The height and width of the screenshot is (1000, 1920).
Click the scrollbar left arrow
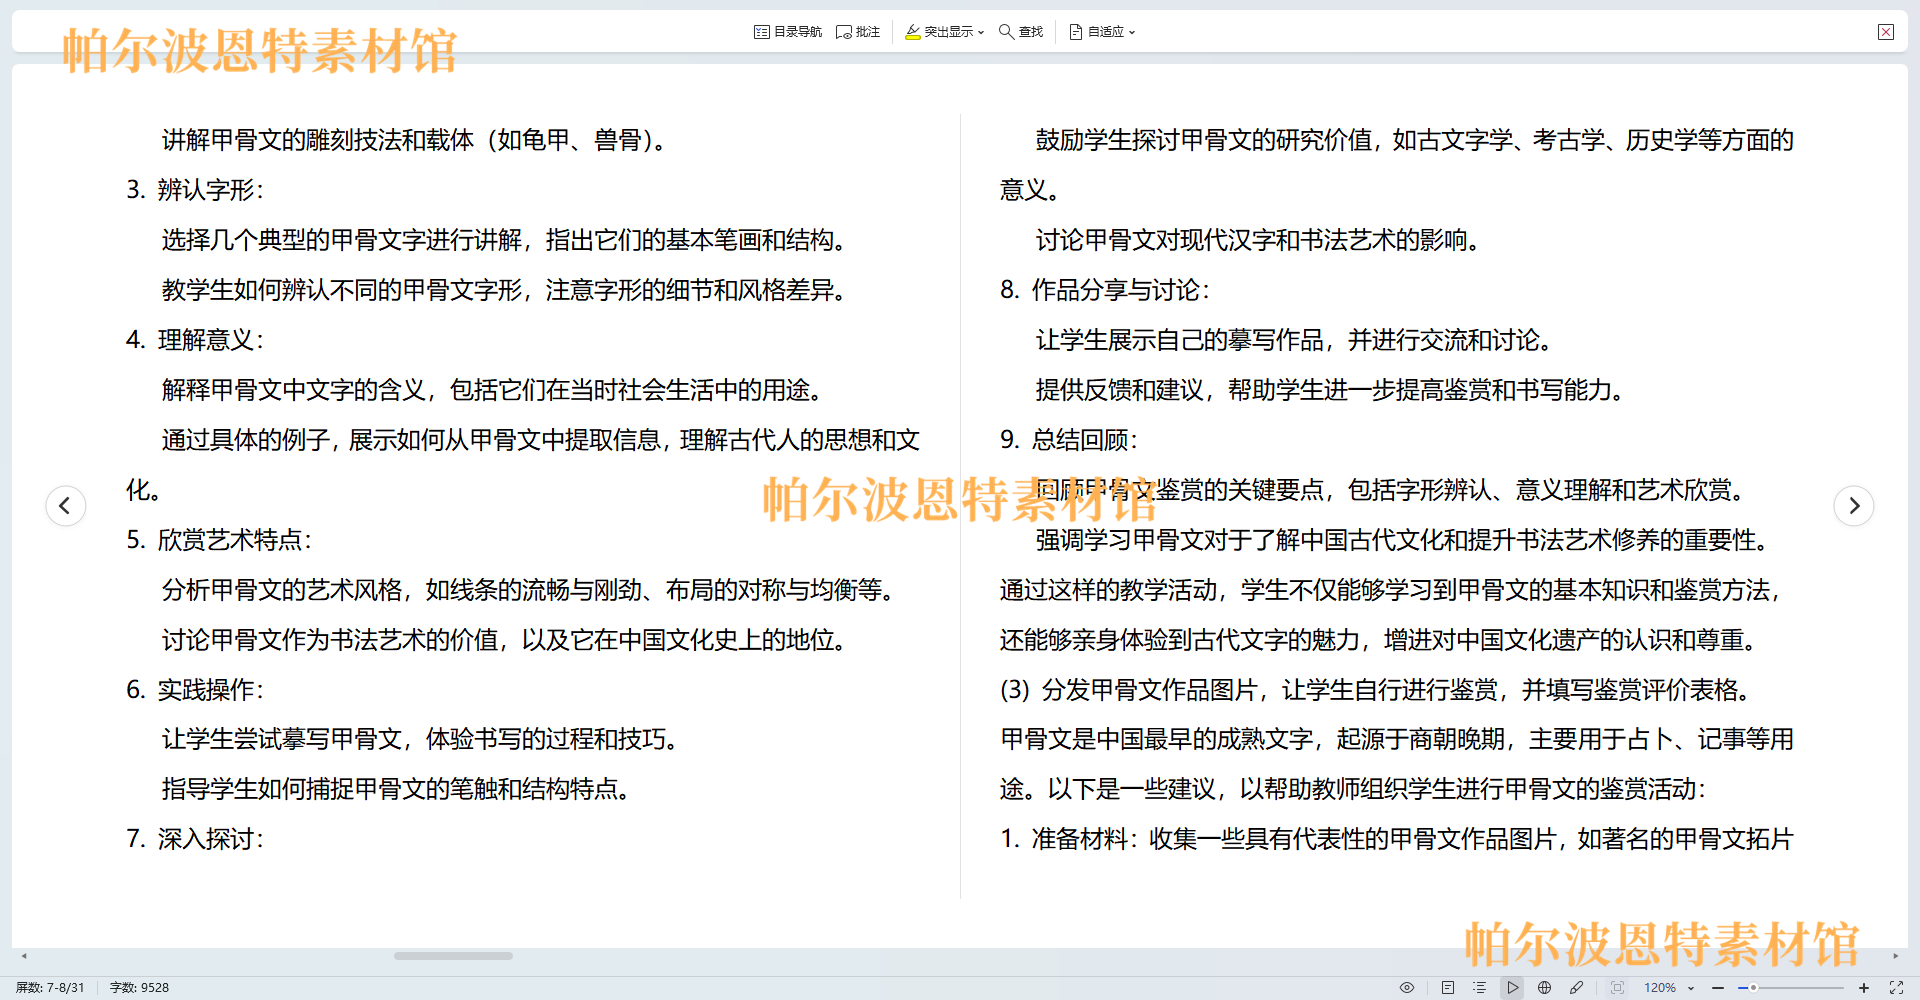click(24, 956)
